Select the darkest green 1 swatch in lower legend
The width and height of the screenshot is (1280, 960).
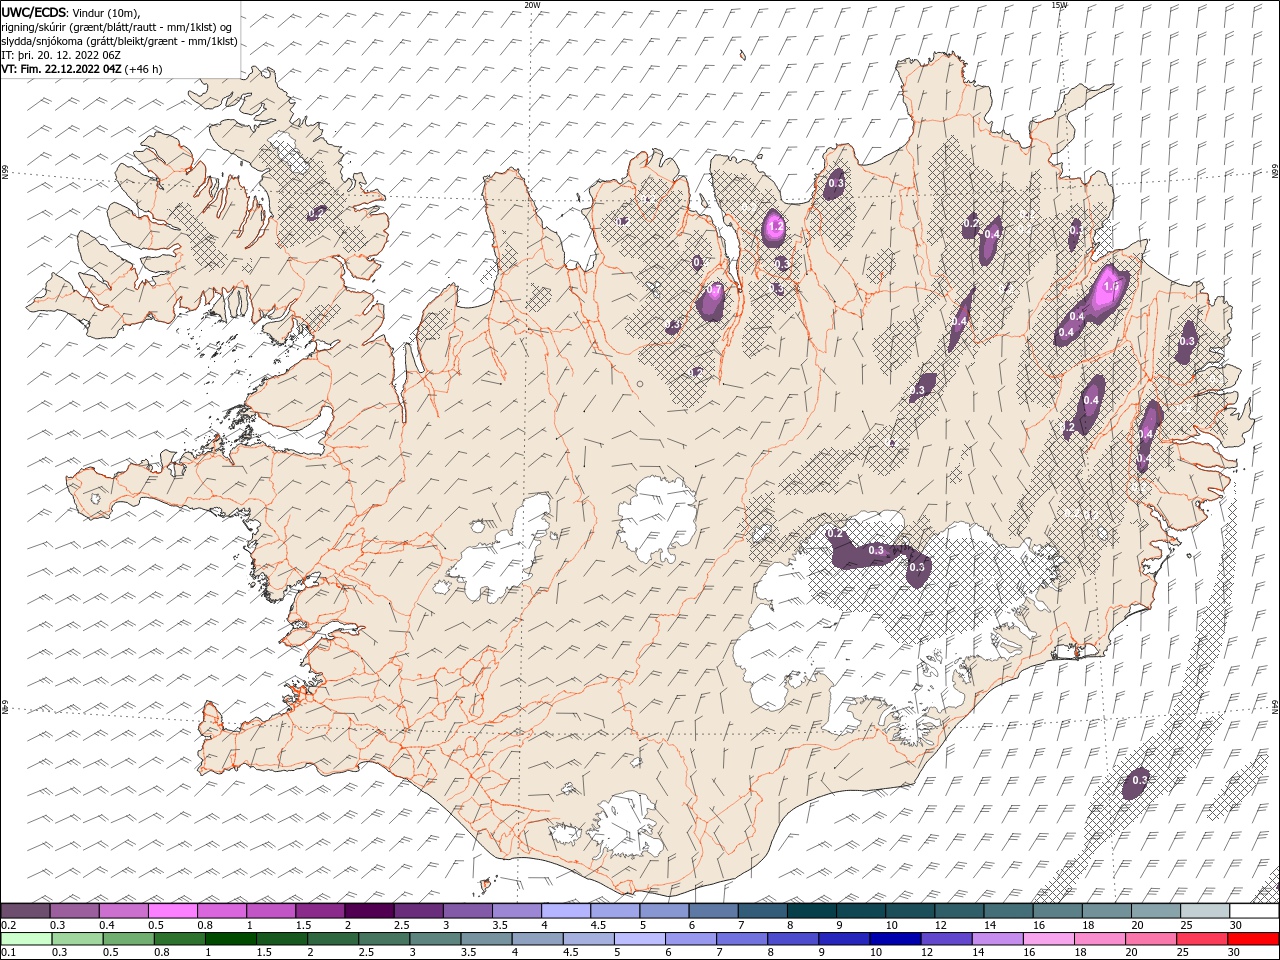coord(231,939)
